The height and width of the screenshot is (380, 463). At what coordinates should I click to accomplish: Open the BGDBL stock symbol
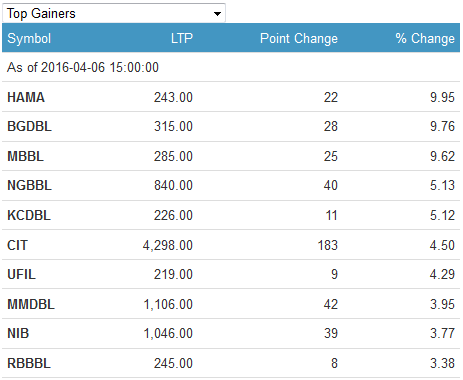(29, 126)
